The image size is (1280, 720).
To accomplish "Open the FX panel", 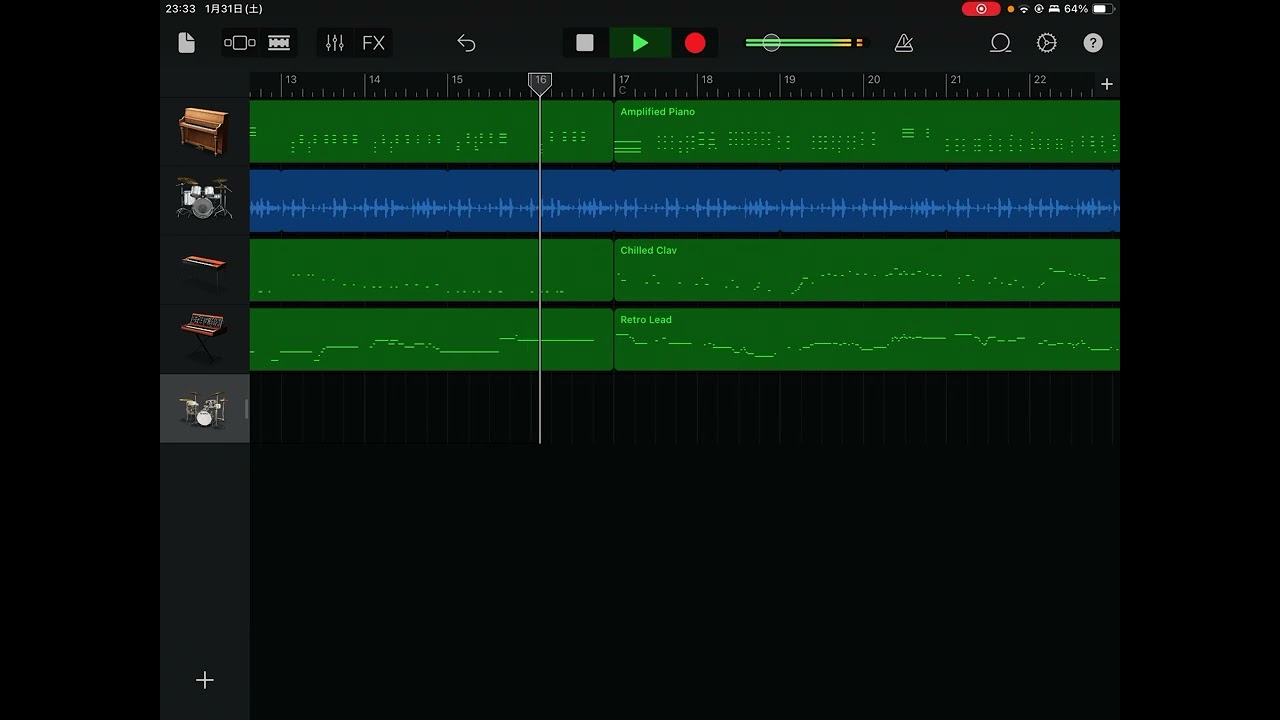I will (373, 43).
